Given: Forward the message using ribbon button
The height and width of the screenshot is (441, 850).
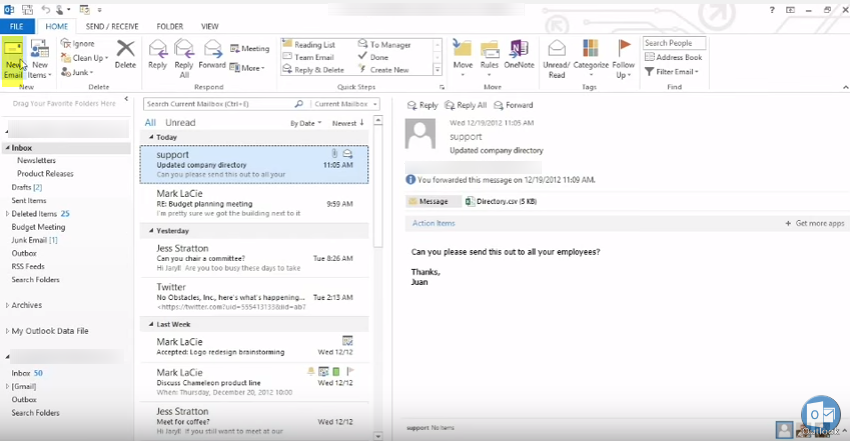Looking at the screenshot, I should pyautogui.click(x=212, y=54).
